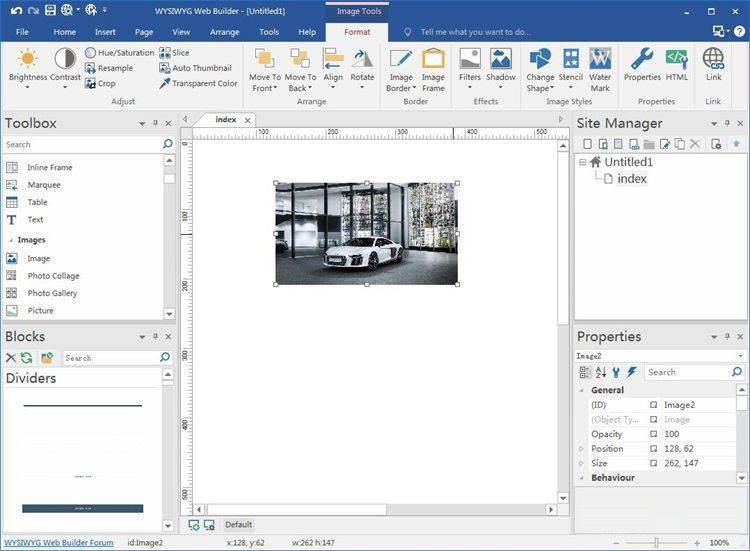Pin the Toolbox panel
750x551 pixels.
(155, 124)
